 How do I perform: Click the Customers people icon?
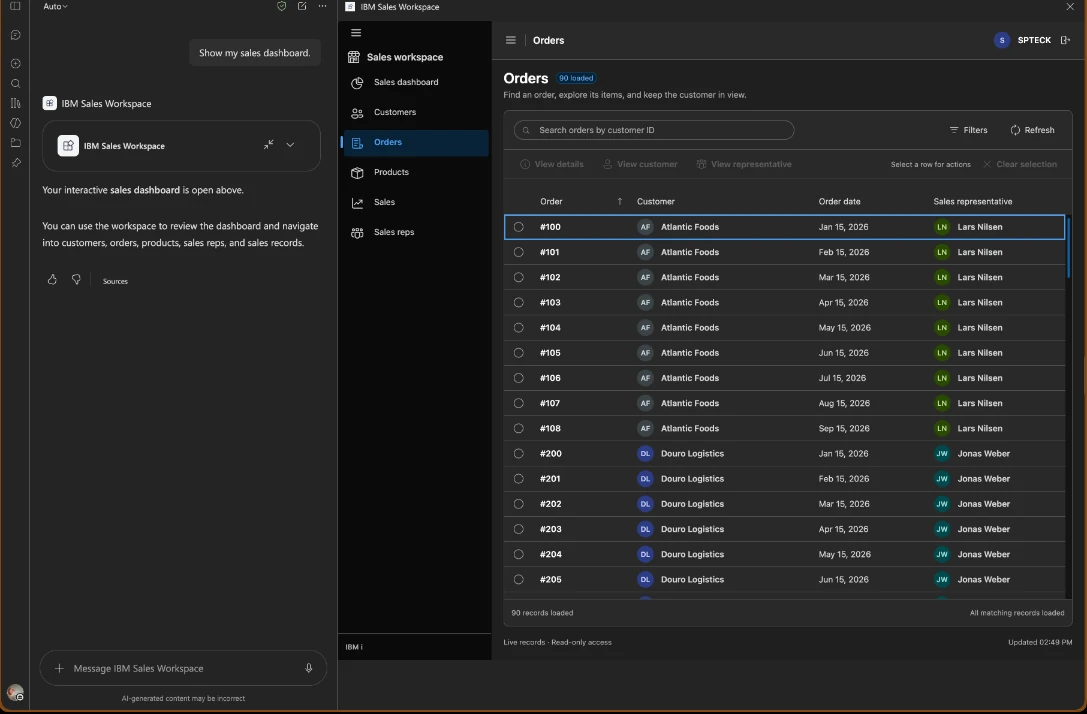pos(357,113)
